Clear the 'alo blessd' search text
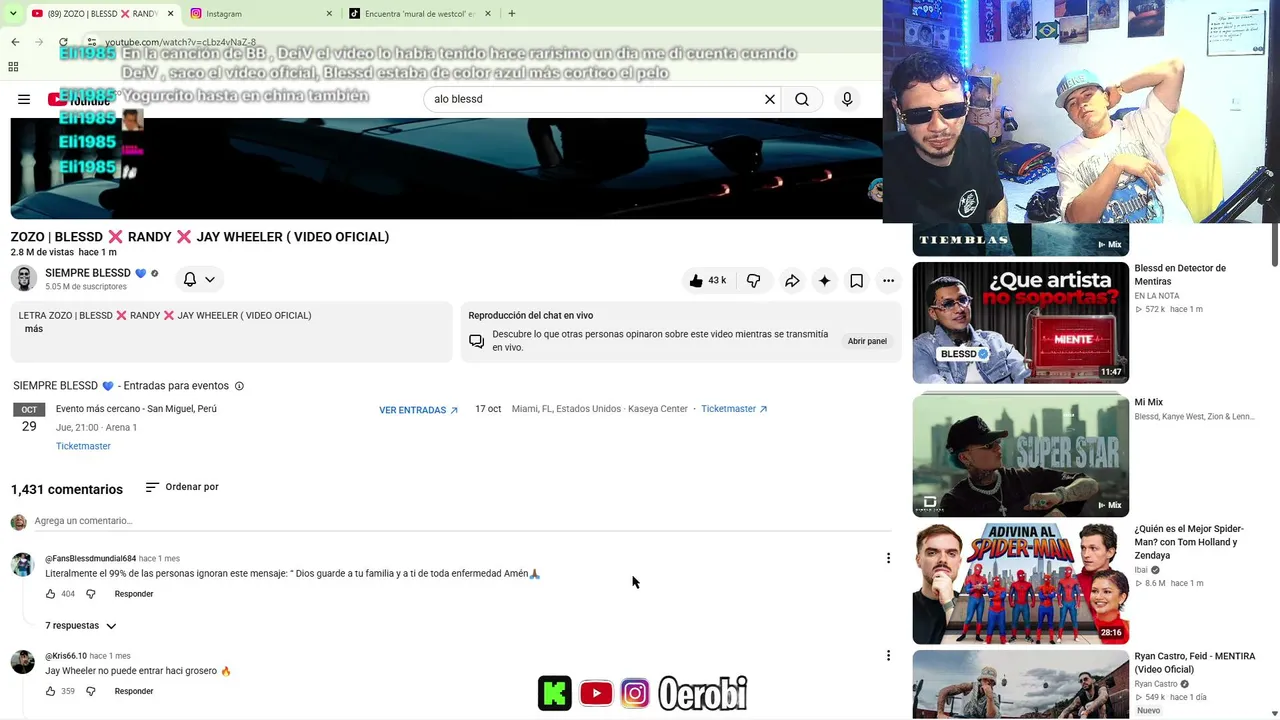Viewport: 1280px width, 720px height. pyautogui.click(x=770, y=99)
